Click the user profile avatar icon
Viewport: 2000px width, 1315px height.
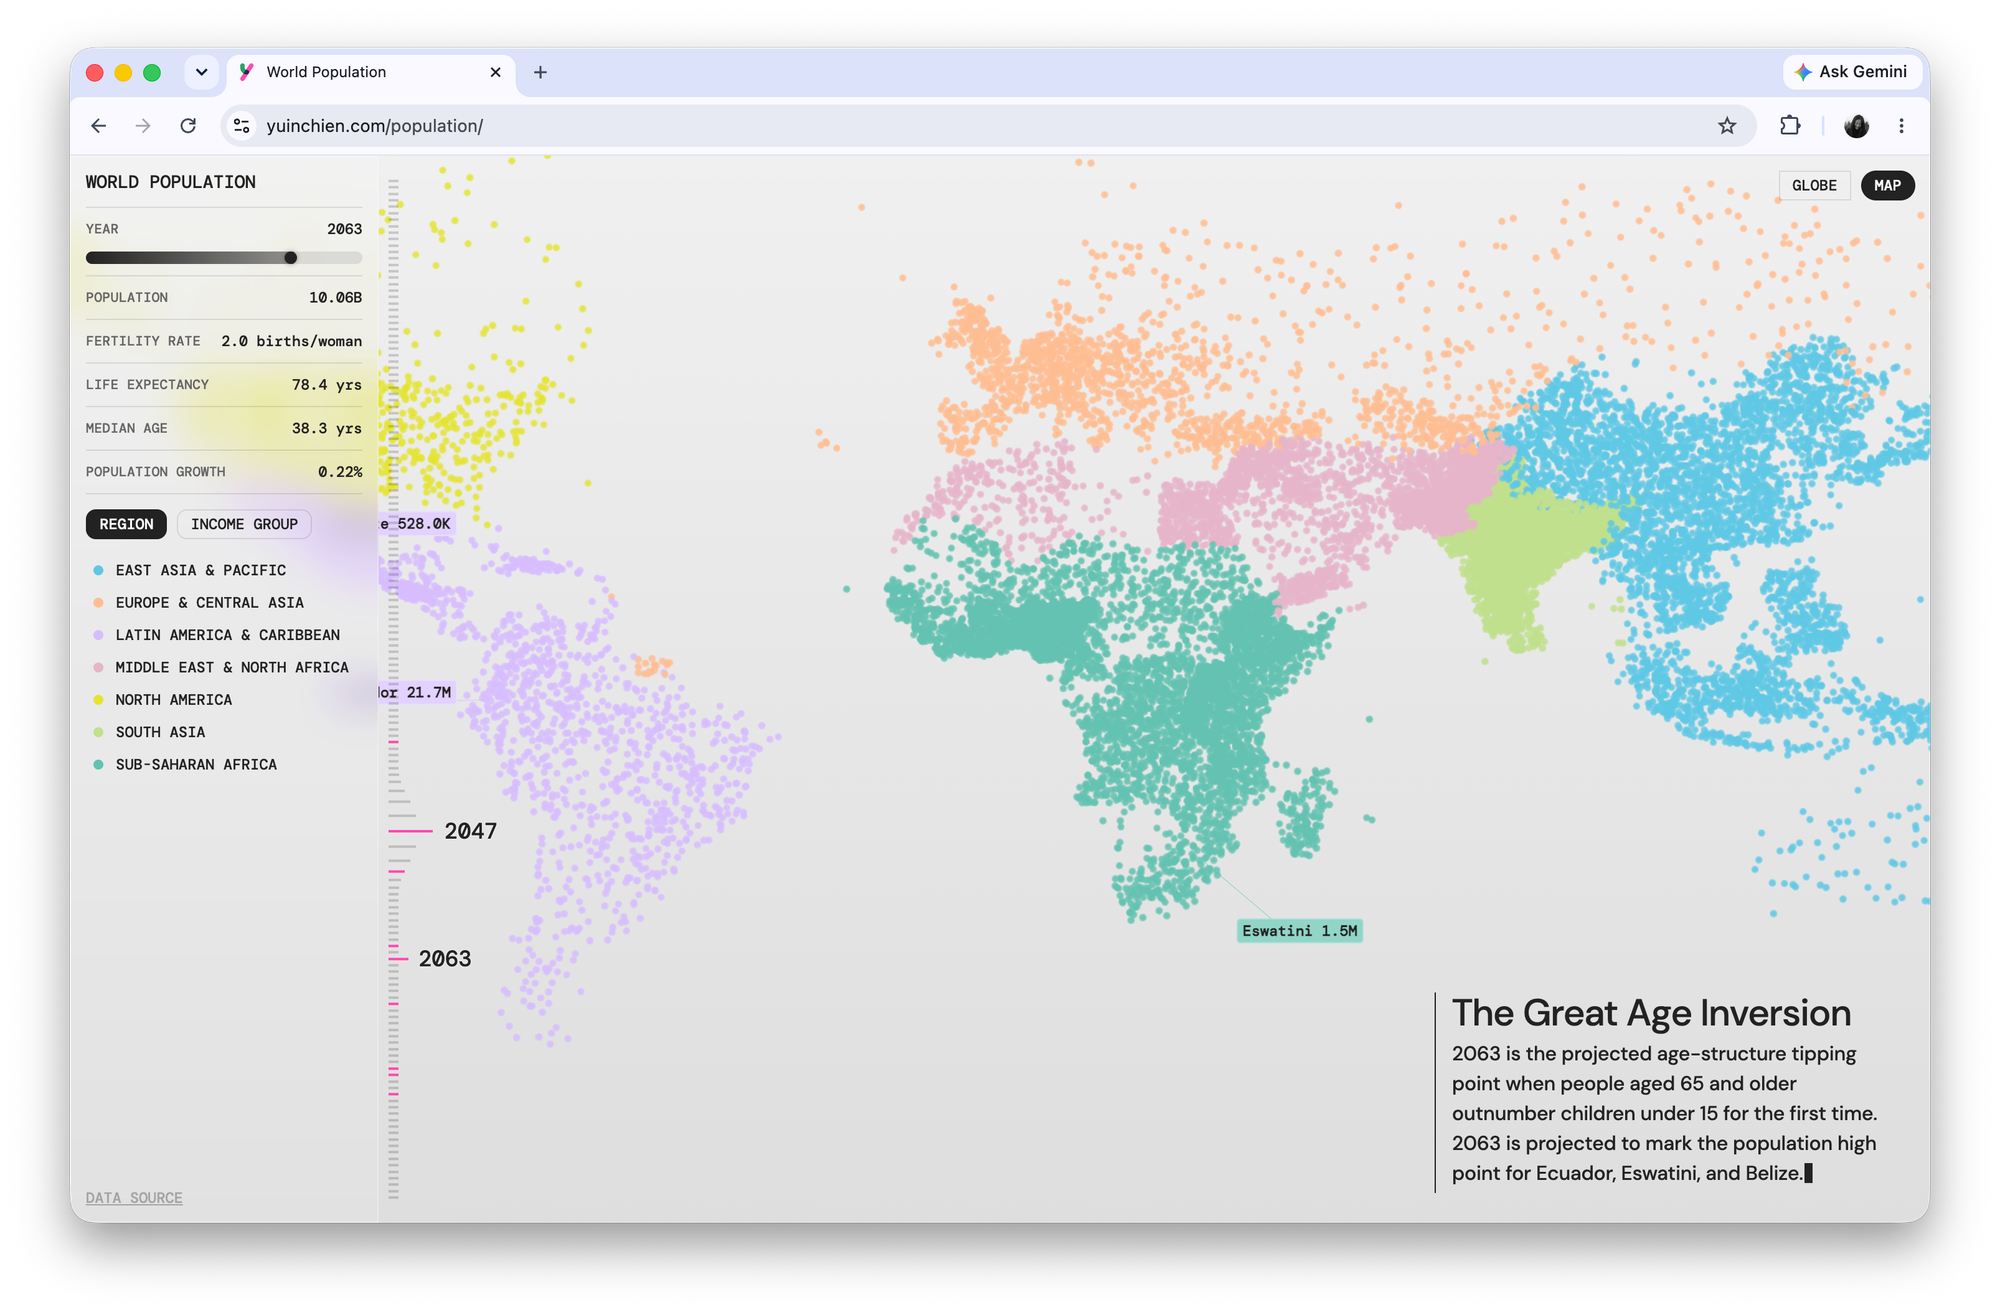1856,126
